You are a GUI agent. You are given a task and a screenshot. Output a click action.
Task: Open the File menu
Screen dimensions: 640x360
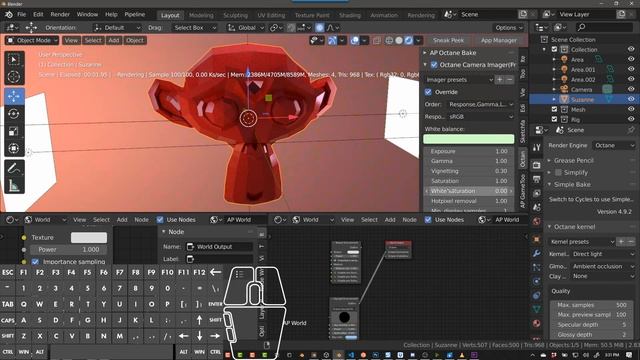pyautogui.click(x=21, y=14)
